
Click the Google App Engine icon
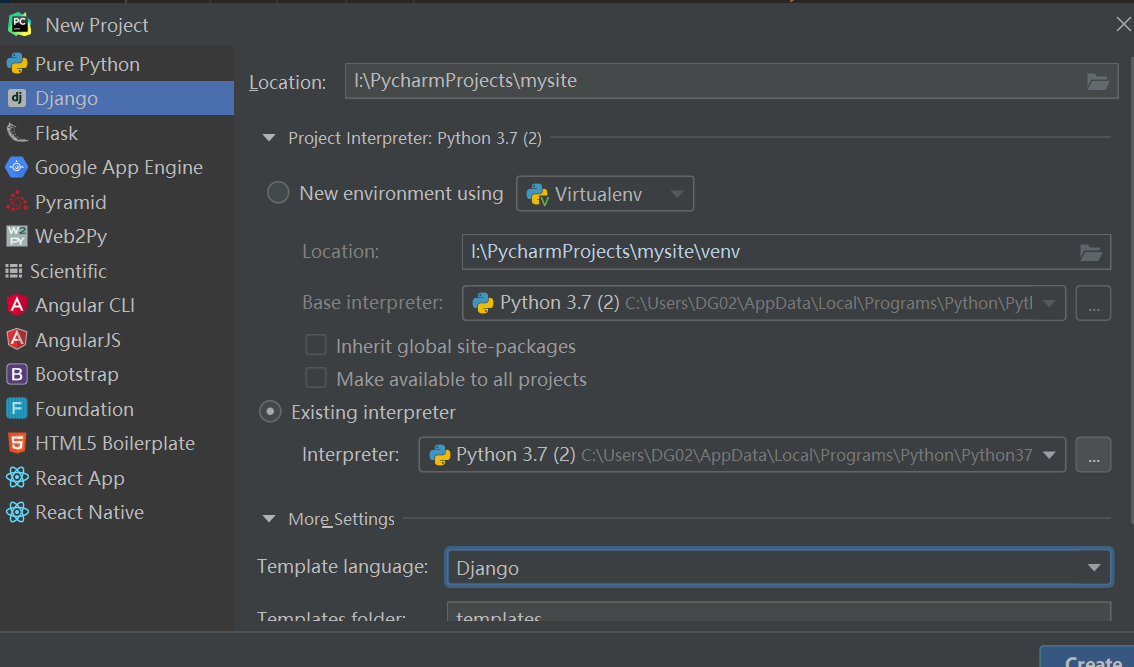pyautogui.click(x=17, y=167)
